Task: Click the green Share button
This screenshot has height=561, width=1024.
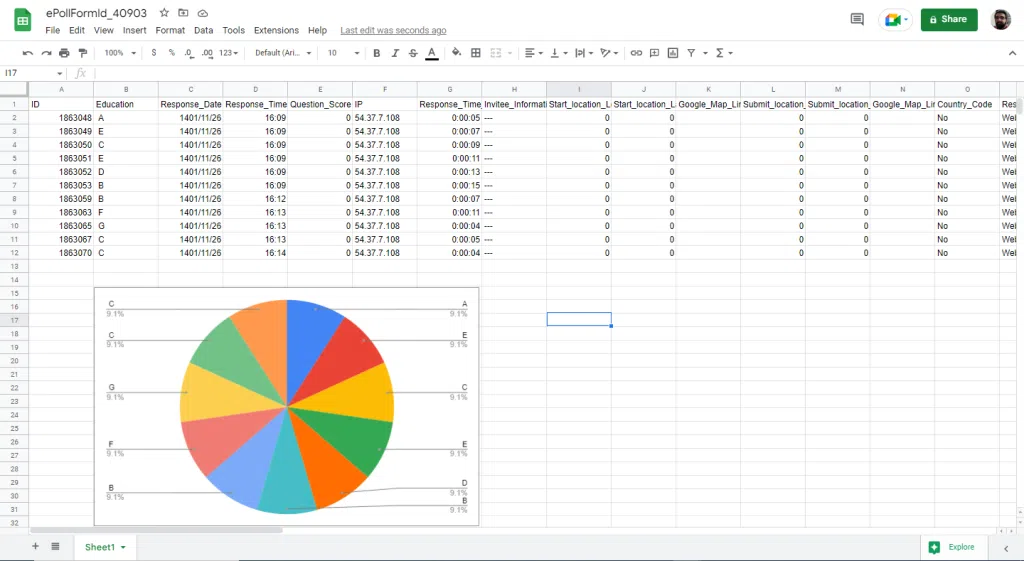Action: (x=949, y=20)
